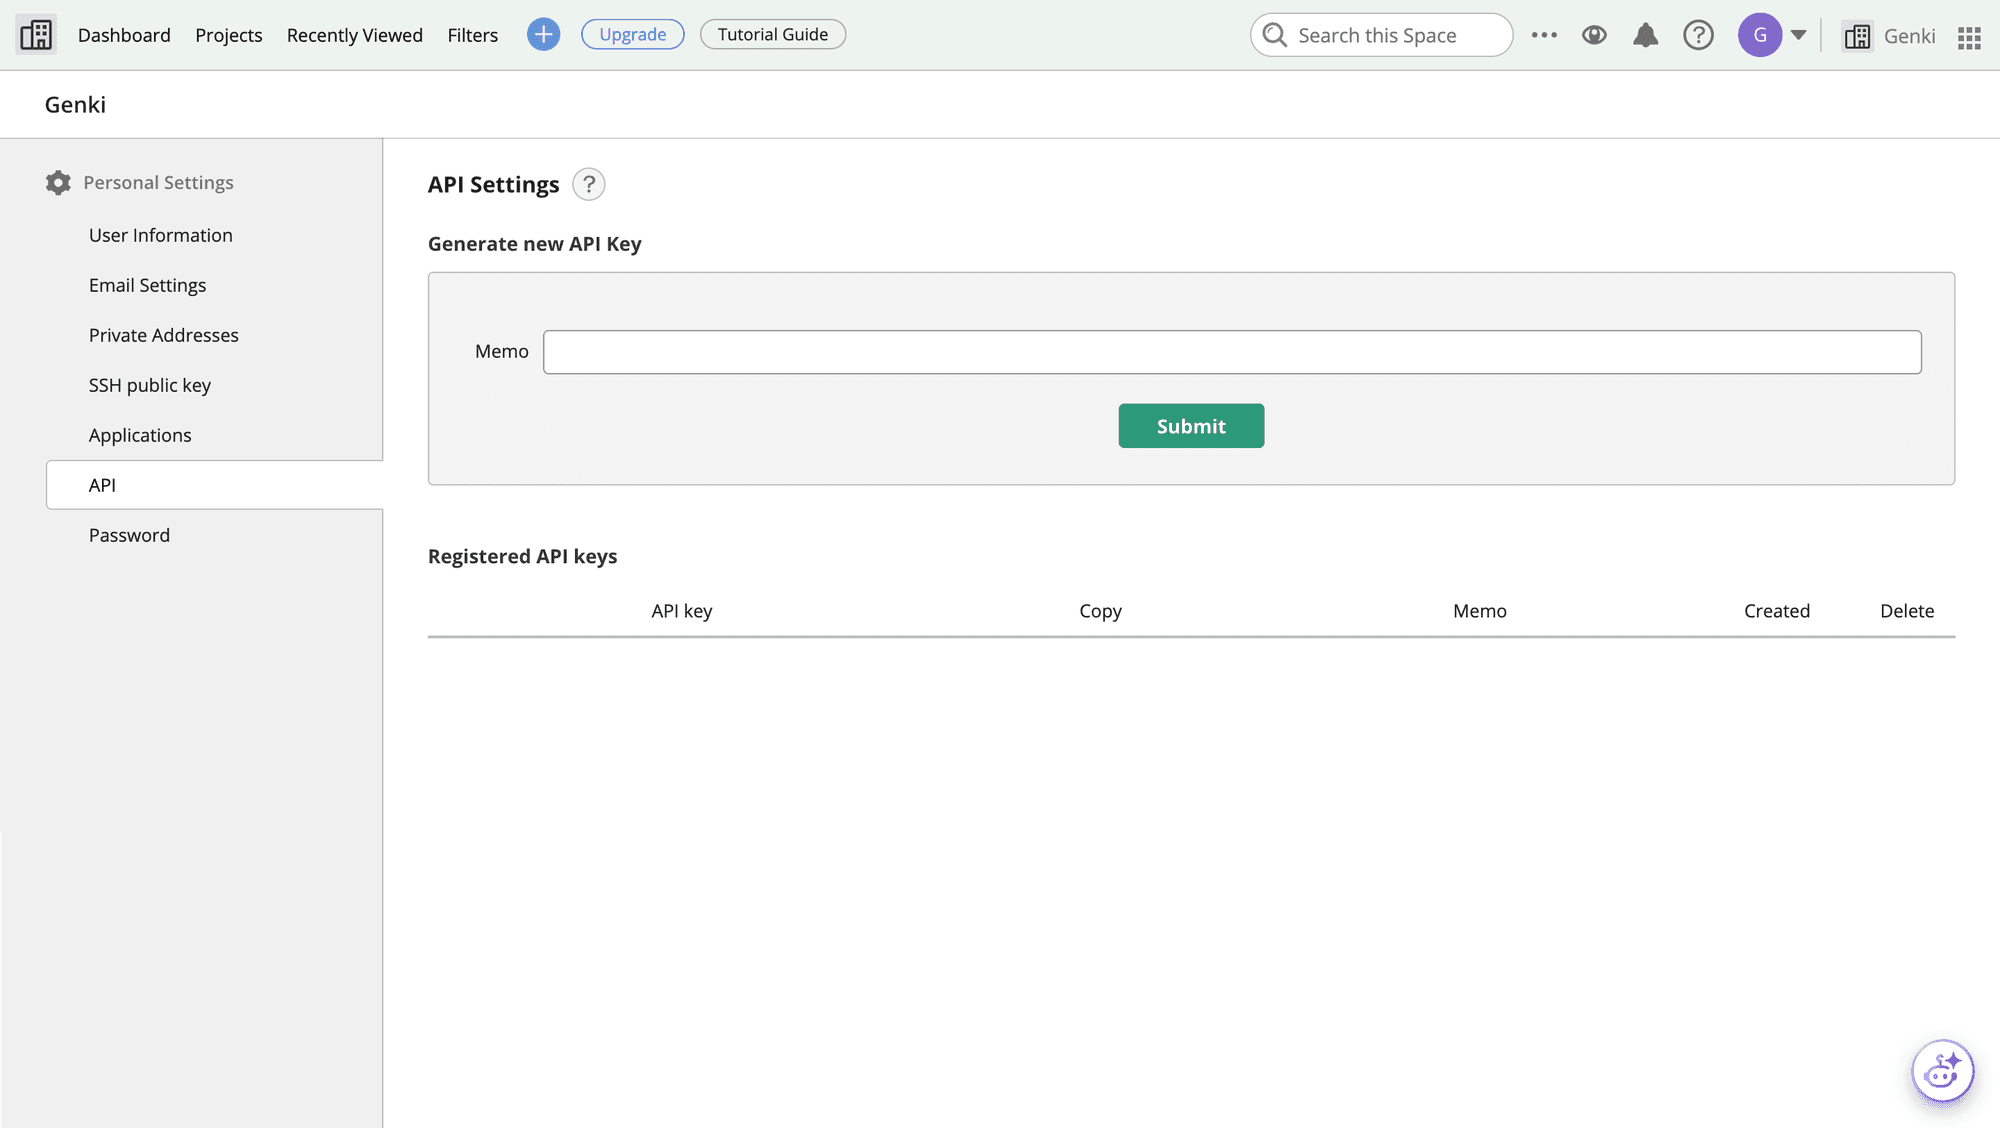Screen dimensions: 2000x1128
Task: Click inside the Memo input field
Action: [x=1232, y=351]
